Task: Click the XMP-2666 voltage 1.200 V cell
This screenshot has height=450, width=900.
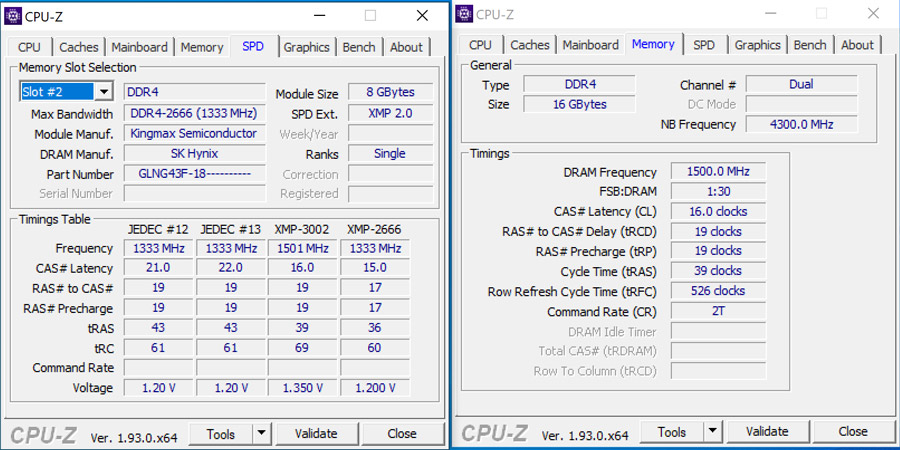Action: [375, 387]
